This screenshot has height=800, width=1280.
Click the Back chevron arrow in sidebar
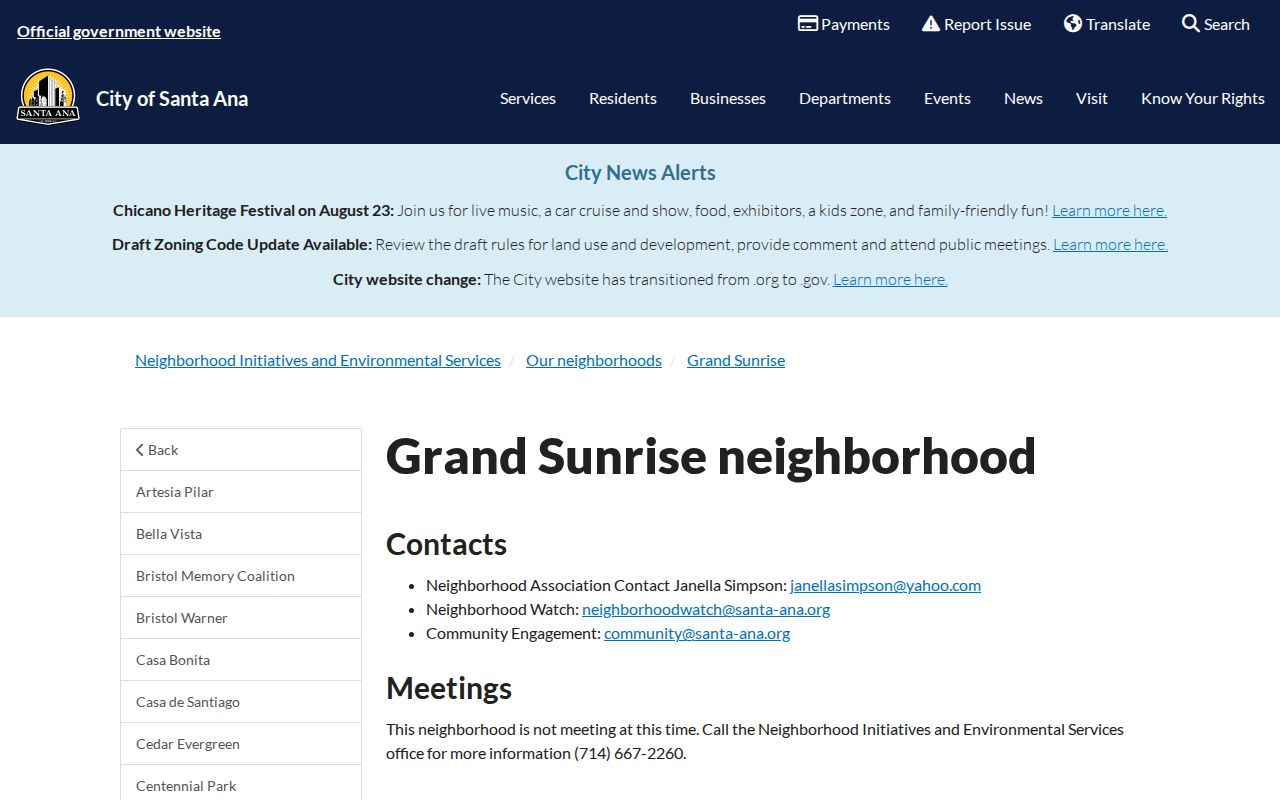coord(140,450)
